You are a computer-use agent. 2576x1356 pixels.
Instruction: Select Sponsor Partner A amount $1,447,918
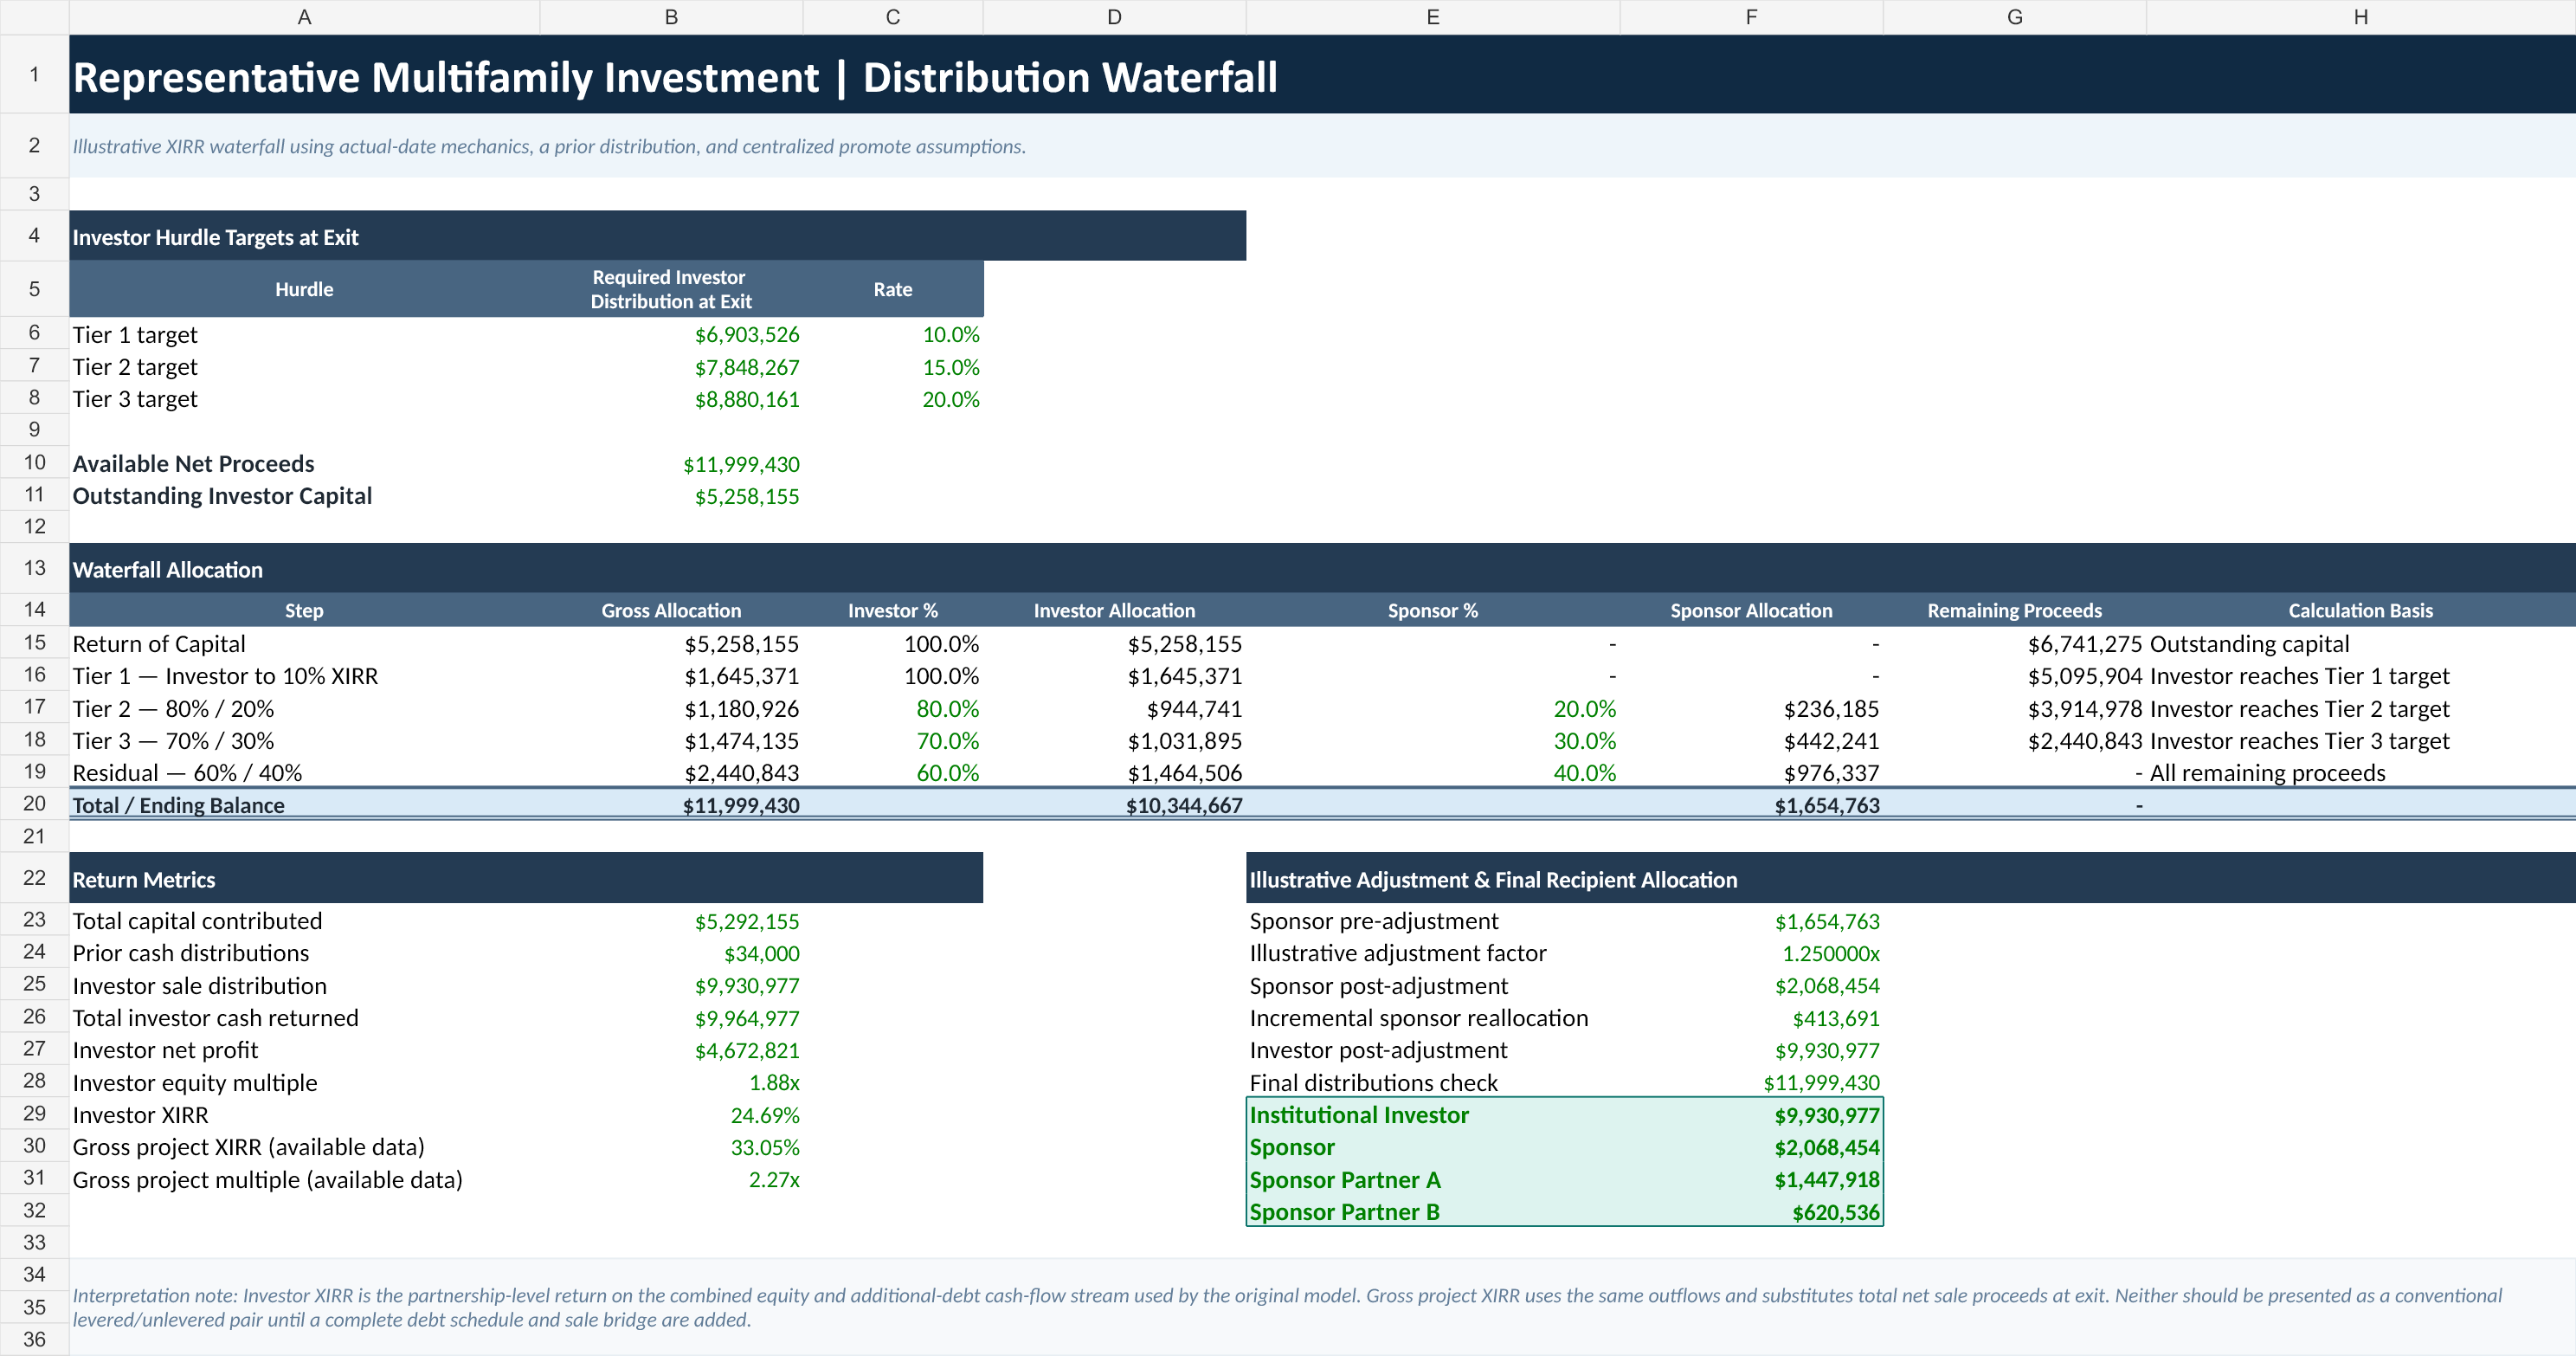pos(1827,1180)
